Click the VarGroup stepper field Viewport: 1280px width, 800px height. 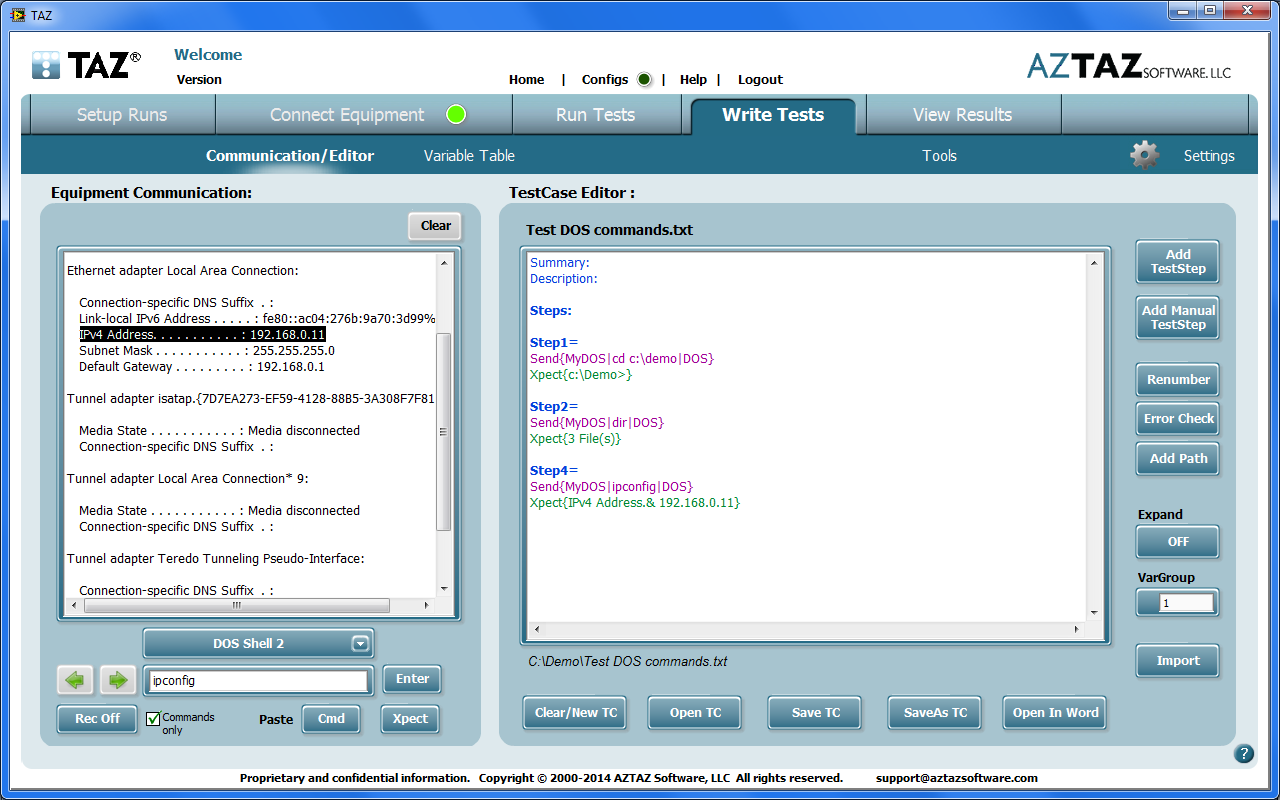[1184, 603]
